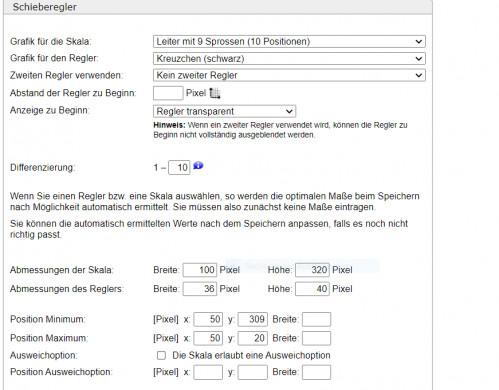The image size is (499, 390).
Task: Click the Schieberegler section header
Action: (218, 7)
